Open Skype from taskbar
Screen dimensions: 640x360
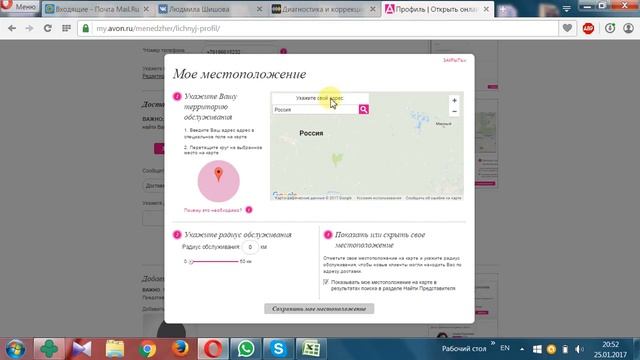pyautogui.click(x=278, y=349)
